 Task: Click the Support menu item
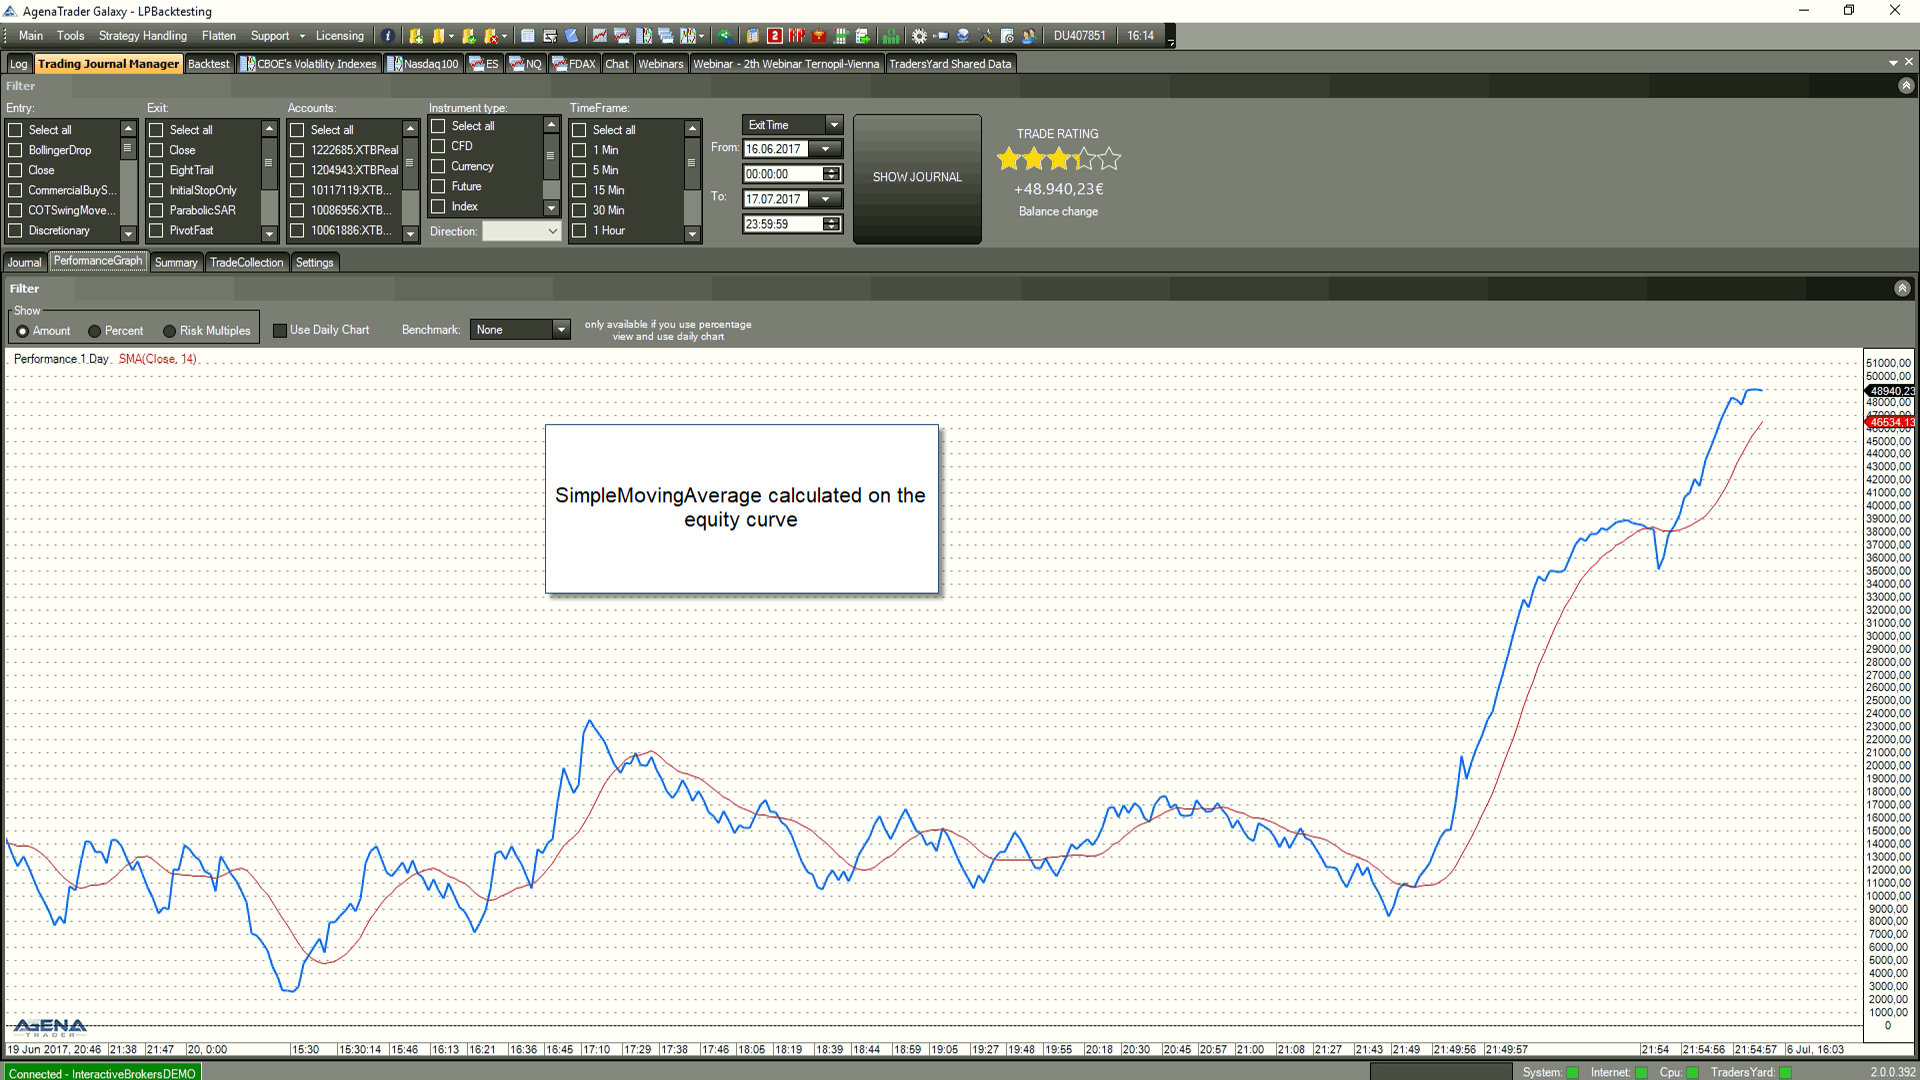point(270,34)
